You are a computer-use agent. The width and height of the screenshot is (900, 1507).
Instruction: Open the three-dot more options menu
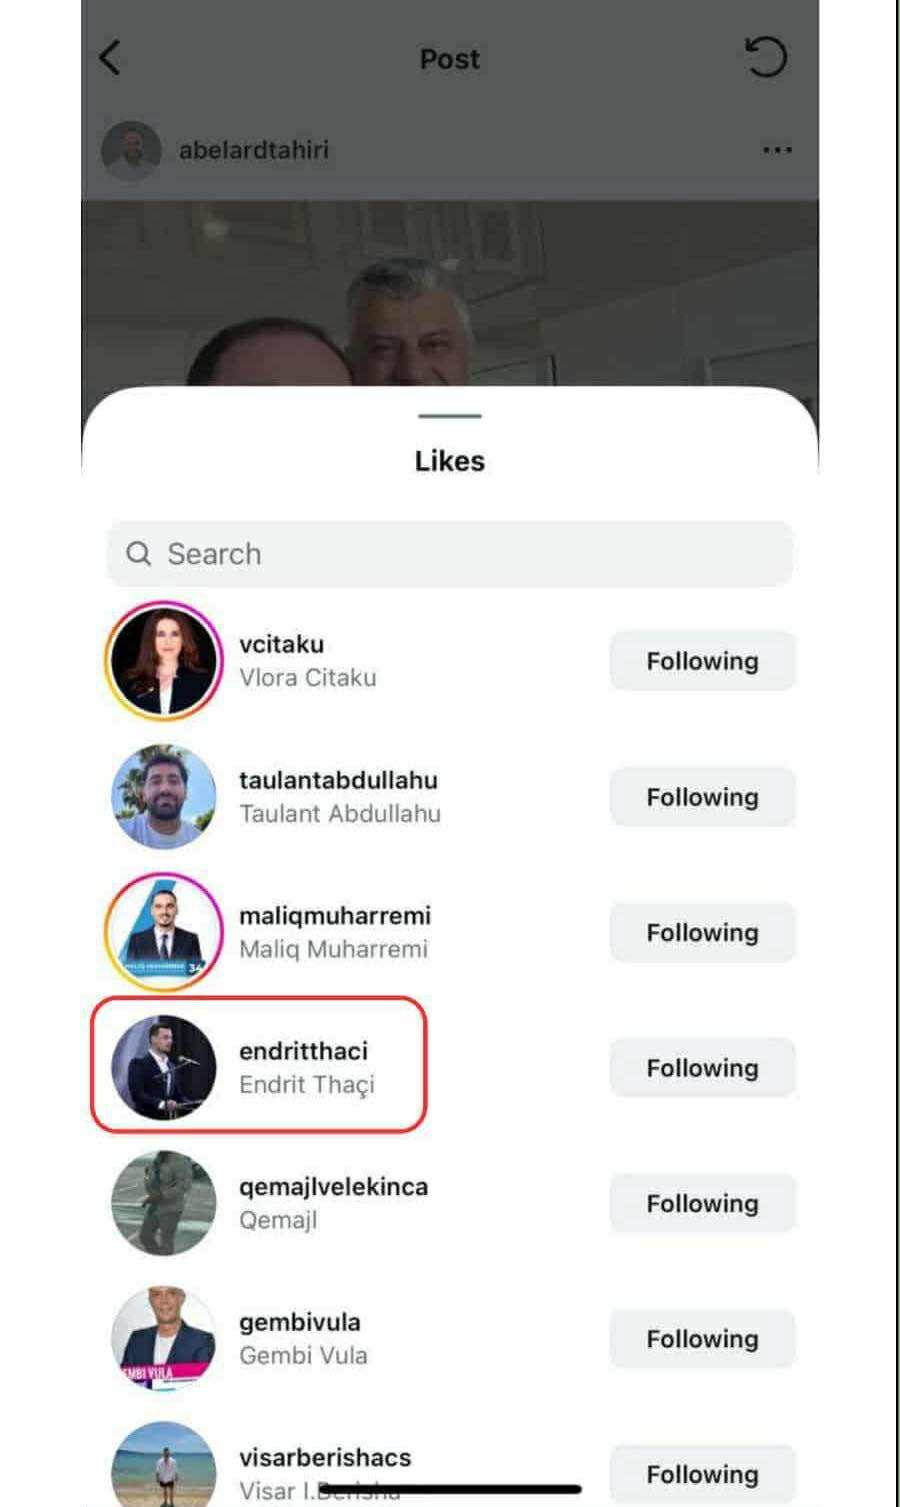click(777, 150)
